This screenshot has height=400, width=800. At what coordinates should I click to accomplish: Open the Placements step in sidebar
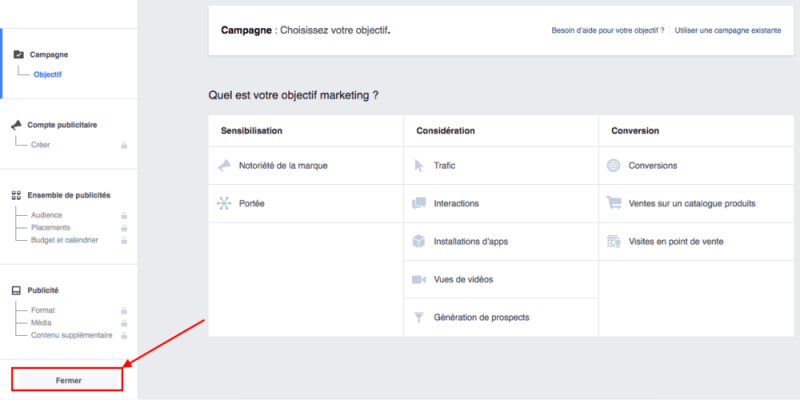tap(51, 228)
